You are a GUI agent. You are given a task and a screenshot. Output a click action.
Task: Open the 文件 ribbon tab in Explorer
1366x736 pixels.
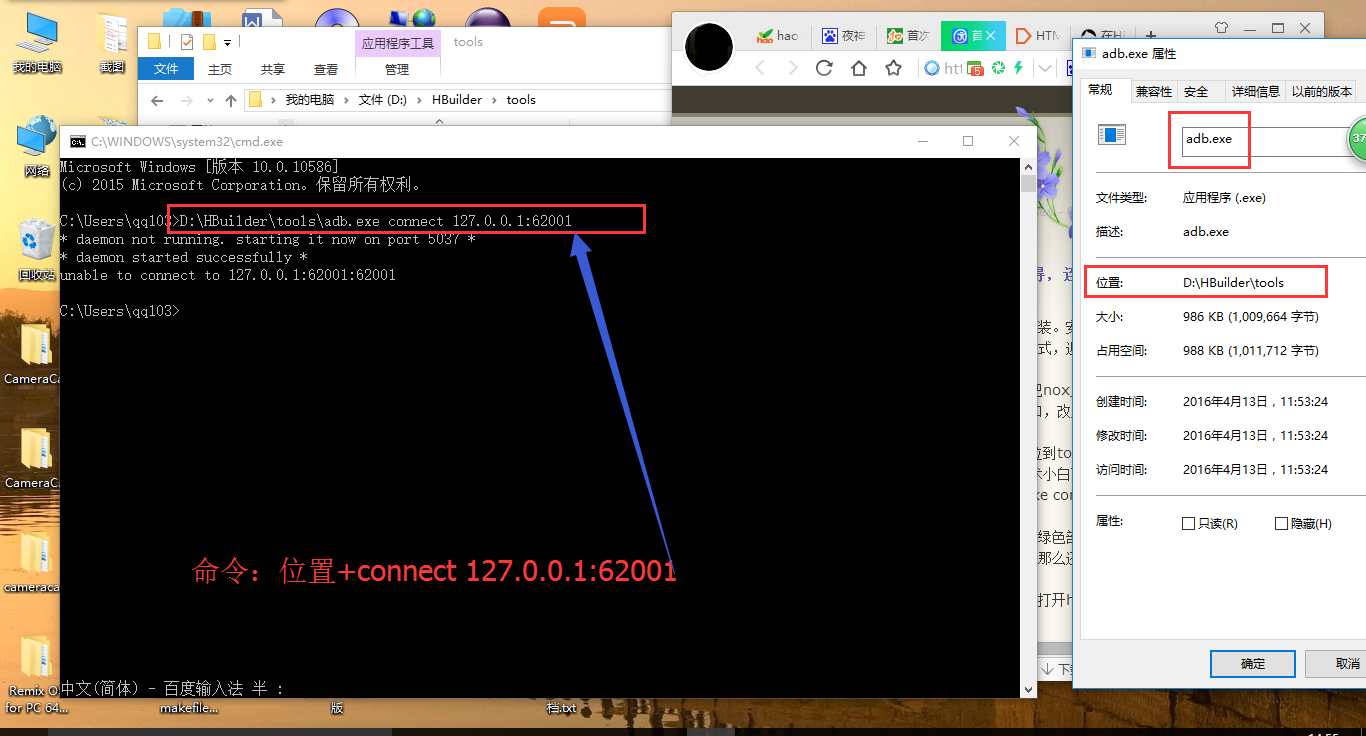[166, 69]
